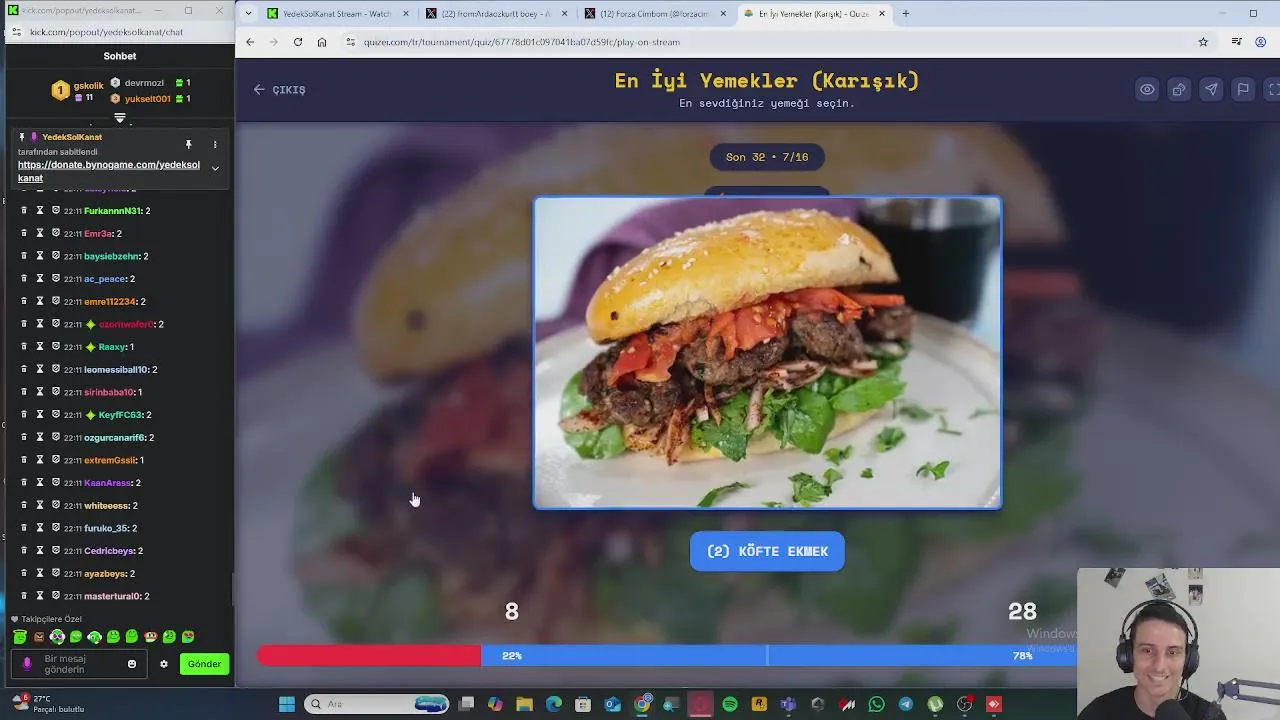Open Telegram from taskbar
The image size is (1280, 720).
tap(905, 704)
